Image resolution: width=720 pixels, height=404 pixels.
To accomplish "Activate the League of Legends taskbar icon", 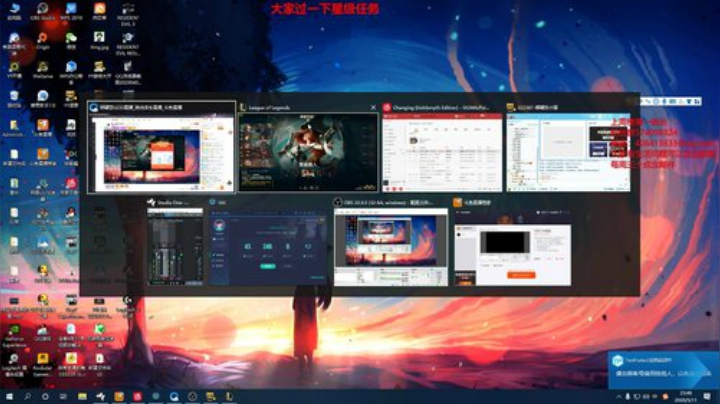I will coord(229,396).
